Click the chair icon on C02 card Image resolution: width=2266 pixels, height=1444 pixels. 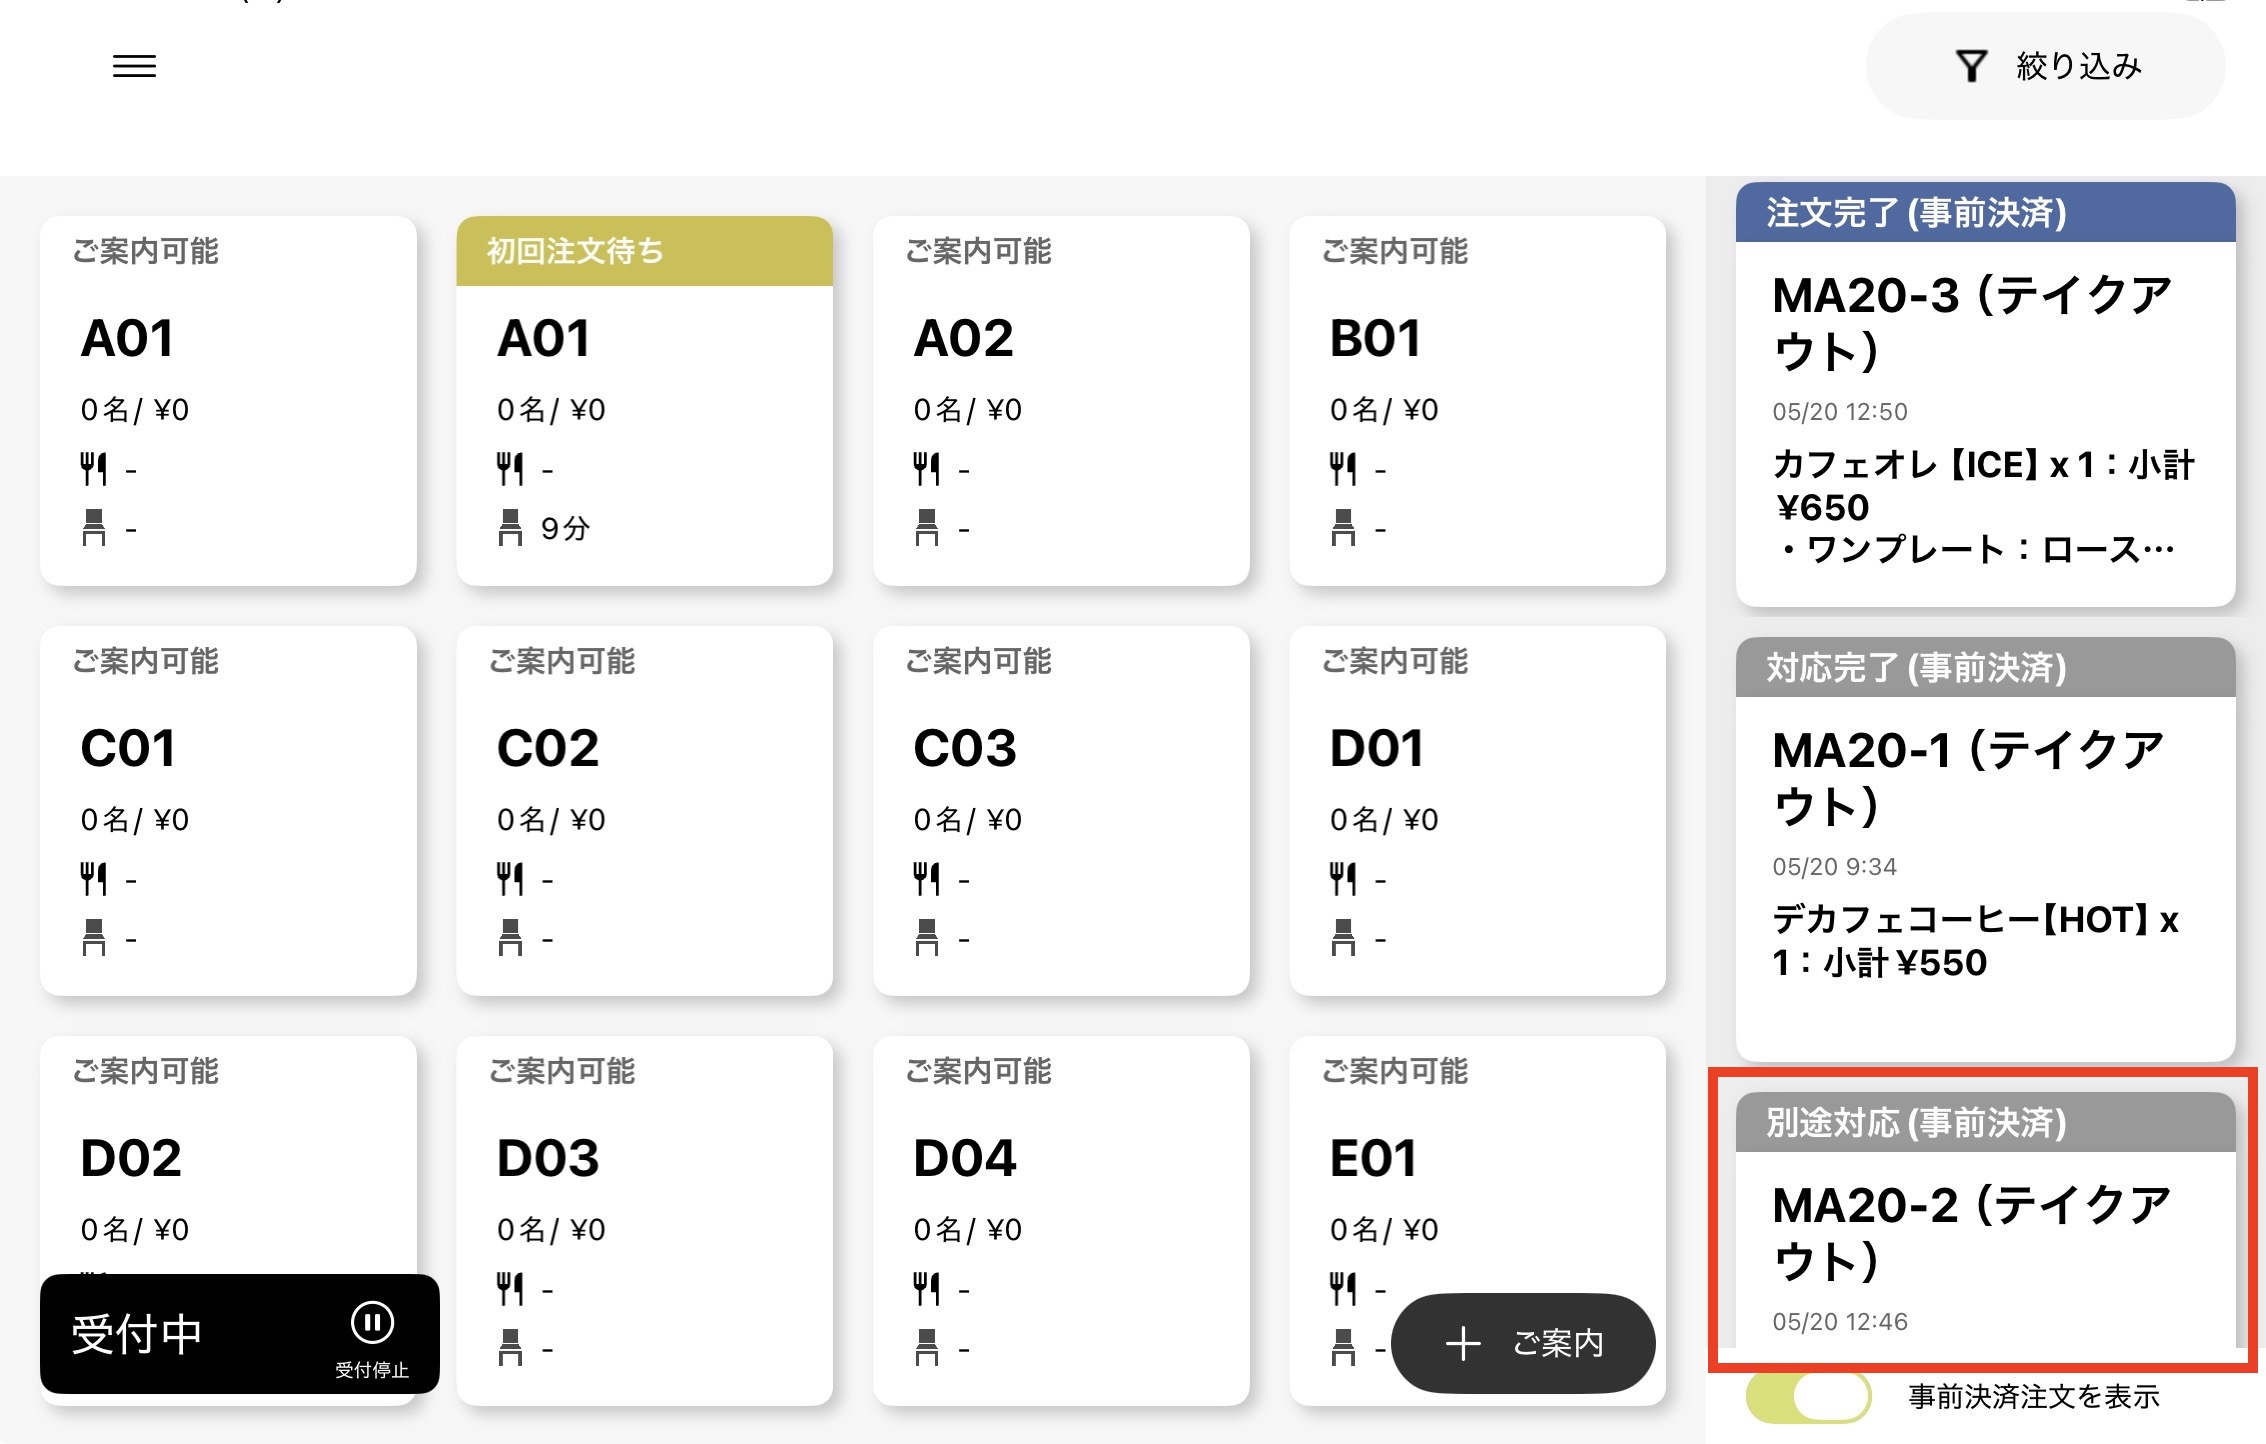pos(510,937)
